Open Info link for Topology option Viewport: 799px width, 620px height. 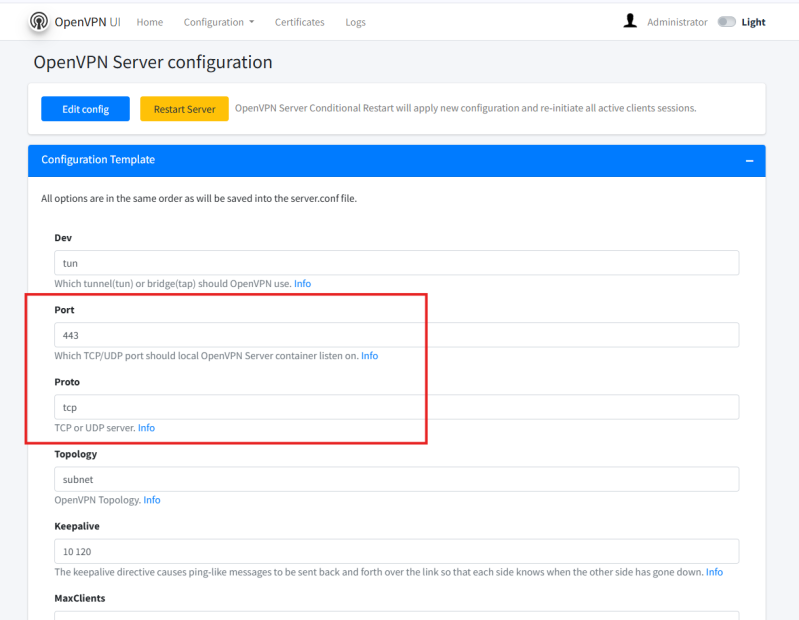click(152, 500)
